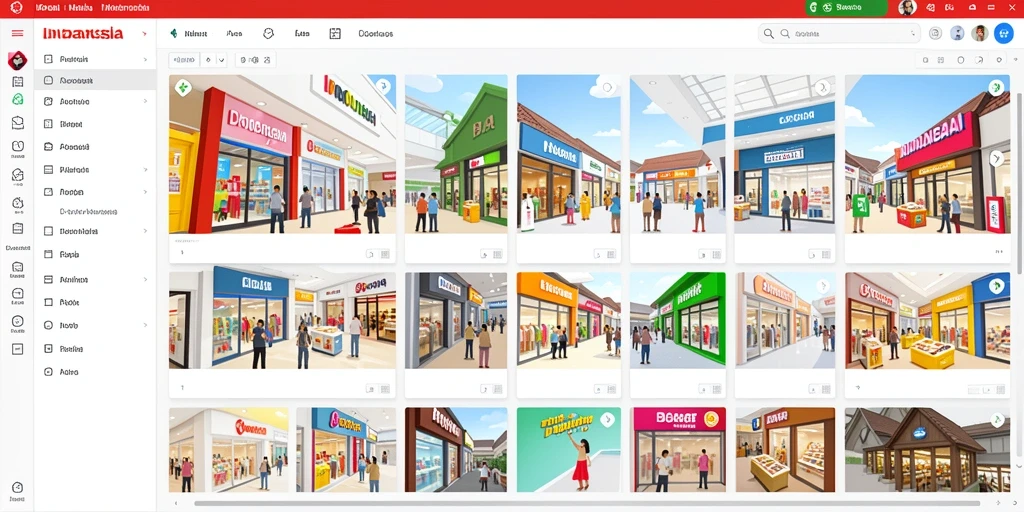Open the first large mall storefront thumbnail
The image size is (1024, 512).
click(282, 154)
